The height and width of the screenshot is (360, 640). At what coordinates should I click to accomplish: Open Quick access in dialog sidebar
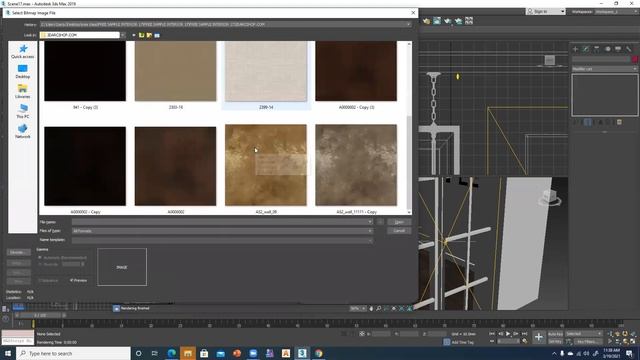pos(22,51)
